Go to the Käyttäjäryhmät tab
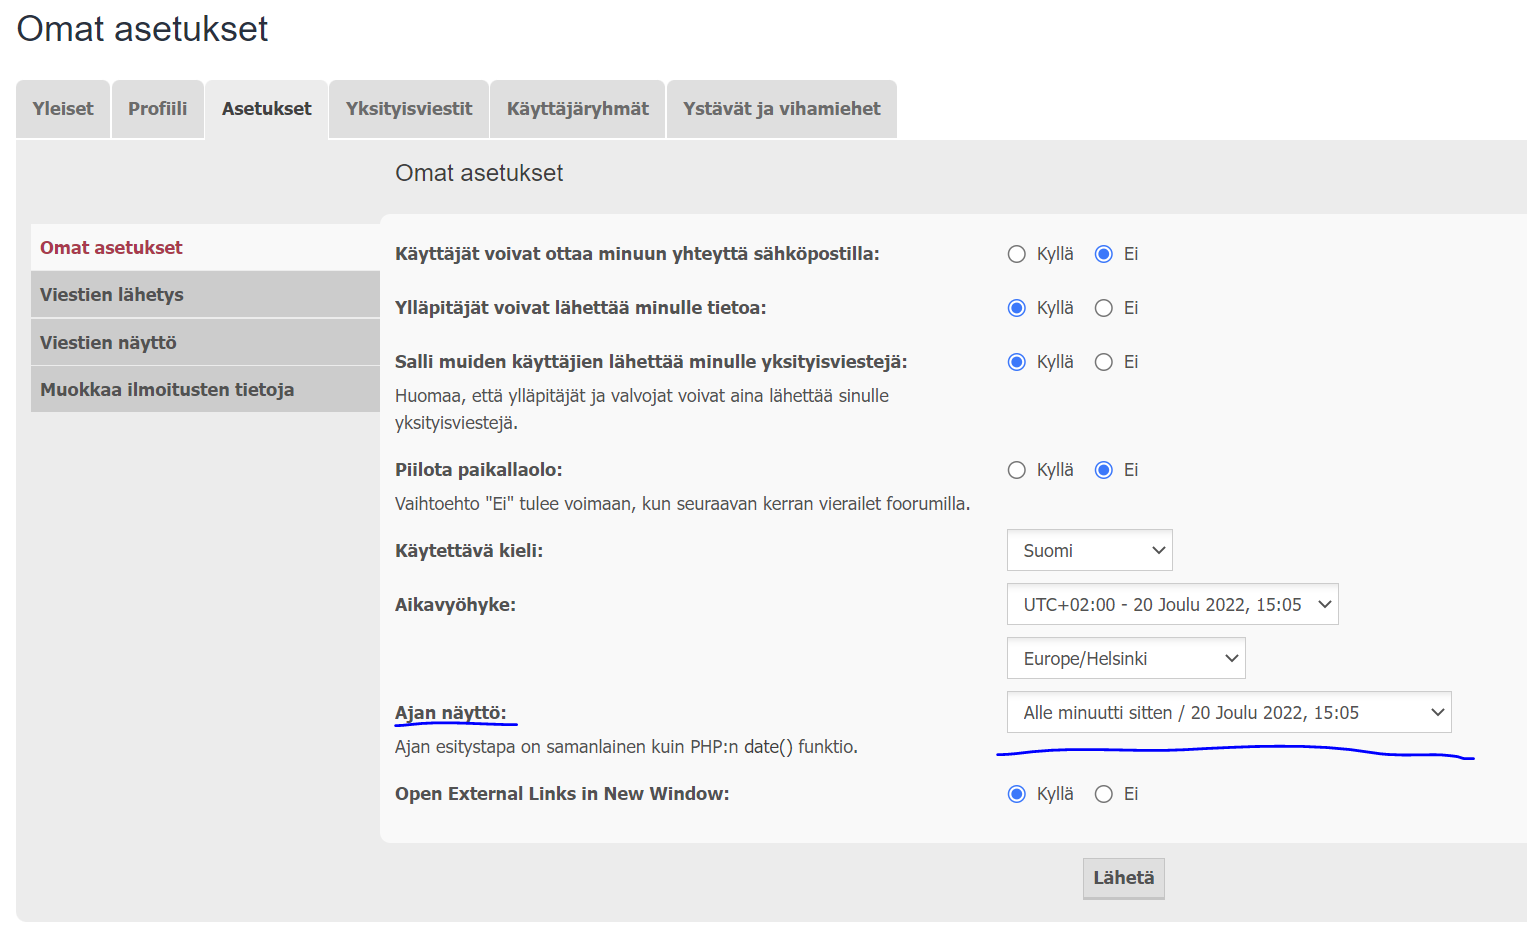The image size is (1527, 946). (577, 109)
